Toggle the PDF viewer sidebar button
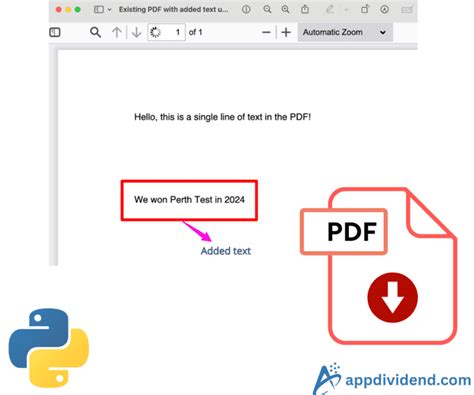Image resolution: width=474 pixels, height=395 pixels. (x=55, y=32)
